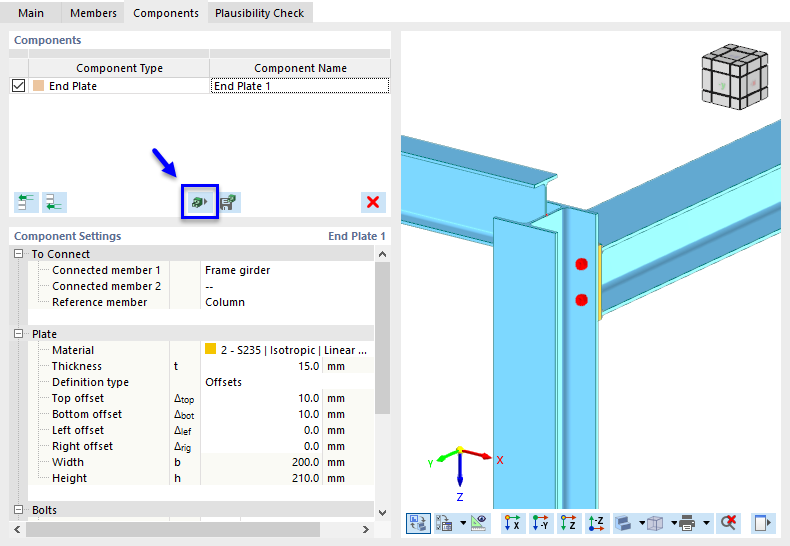
Task: Click the Top offset 10.0 value
Action: [x=261, y=398]
